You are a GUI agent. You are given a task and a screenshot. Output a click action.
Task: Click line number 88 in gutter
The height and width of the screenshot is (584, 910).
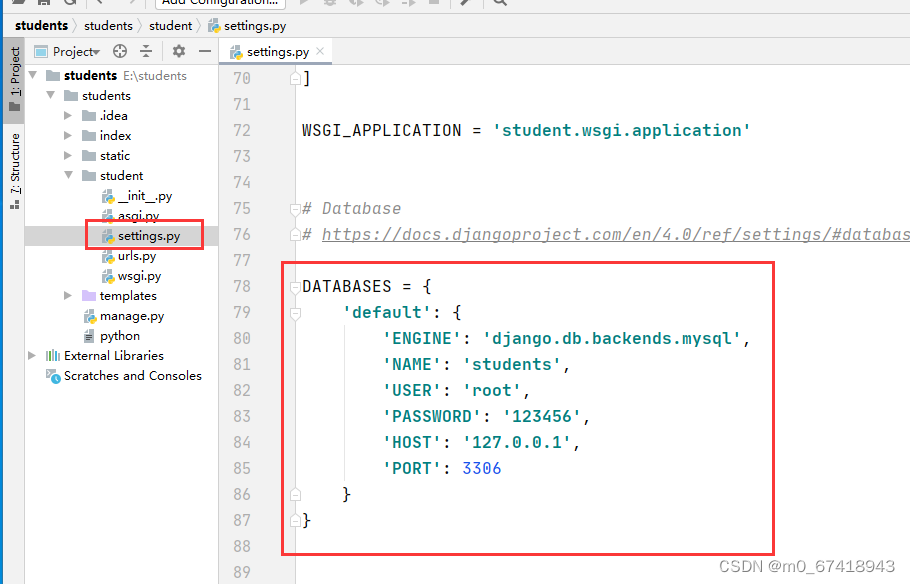tap(242, 546)
